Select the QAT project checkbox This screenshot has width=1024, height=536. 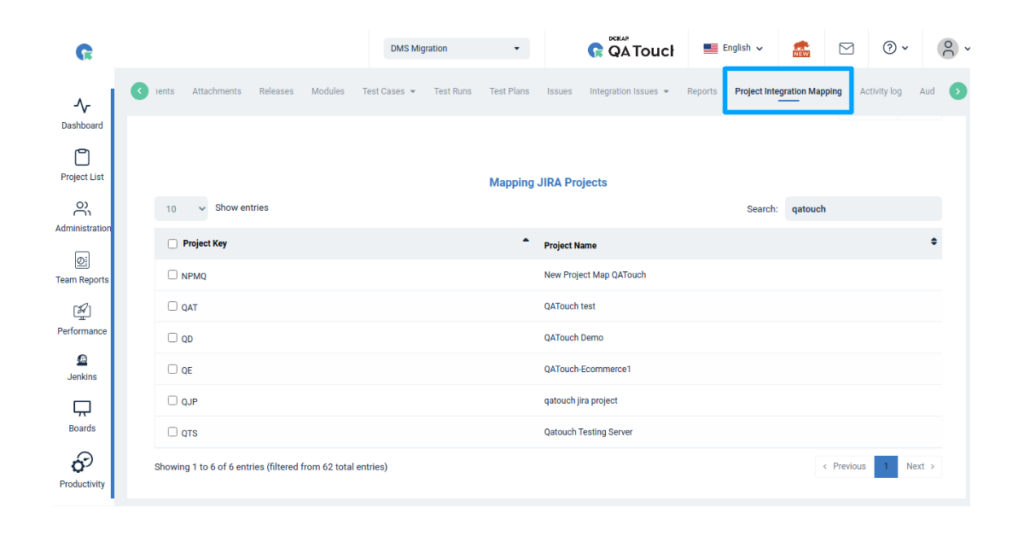(x=173, y=306)
